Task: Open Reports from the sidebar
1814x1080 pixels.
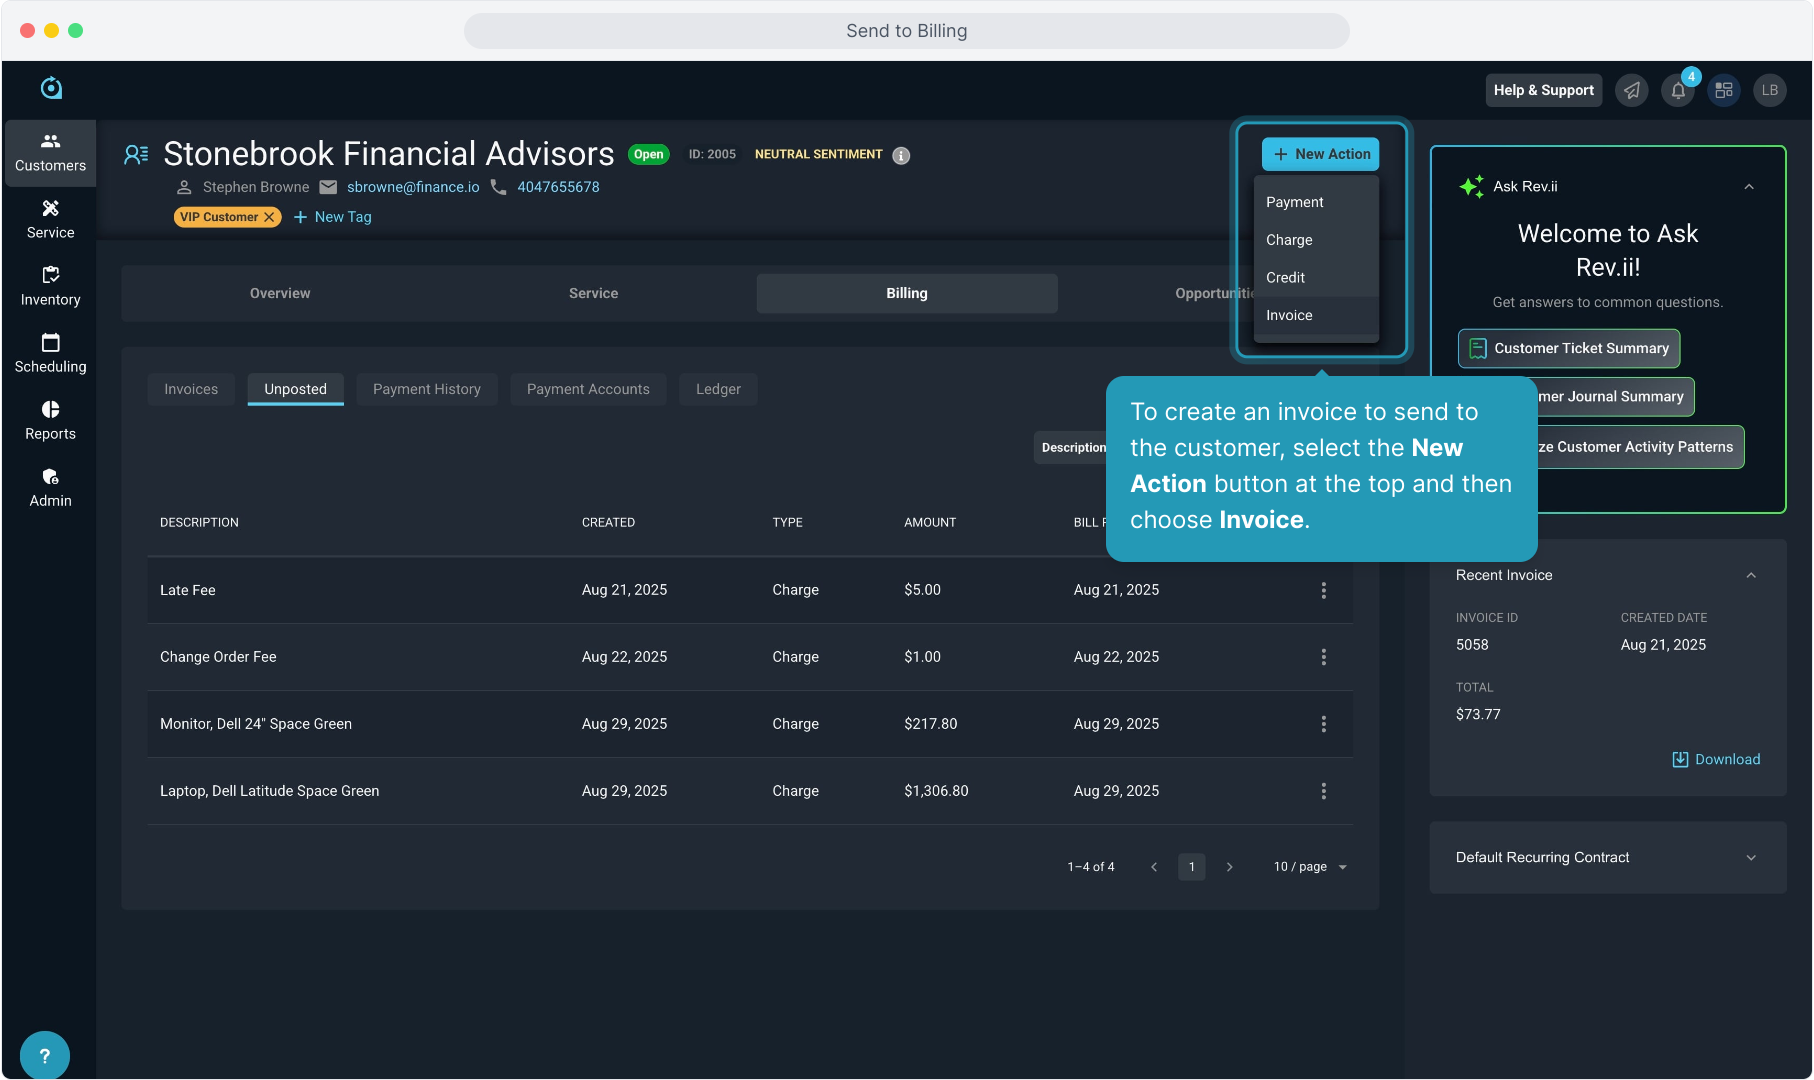Action: (50, 420)
